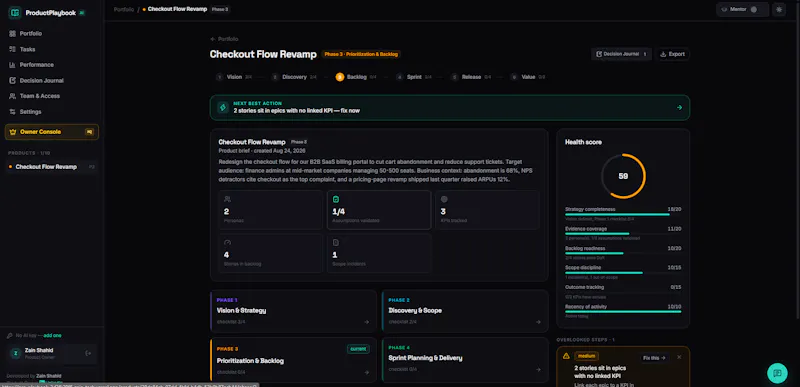This screenshot has height=387, width=800.
Task: Click Fix this on the overlooked step alert
Action: [x=654, y=358]
